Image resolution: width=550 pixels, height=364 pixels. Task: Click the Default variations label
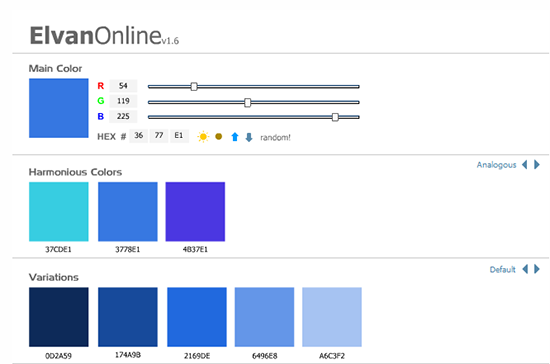click(502, 269)
